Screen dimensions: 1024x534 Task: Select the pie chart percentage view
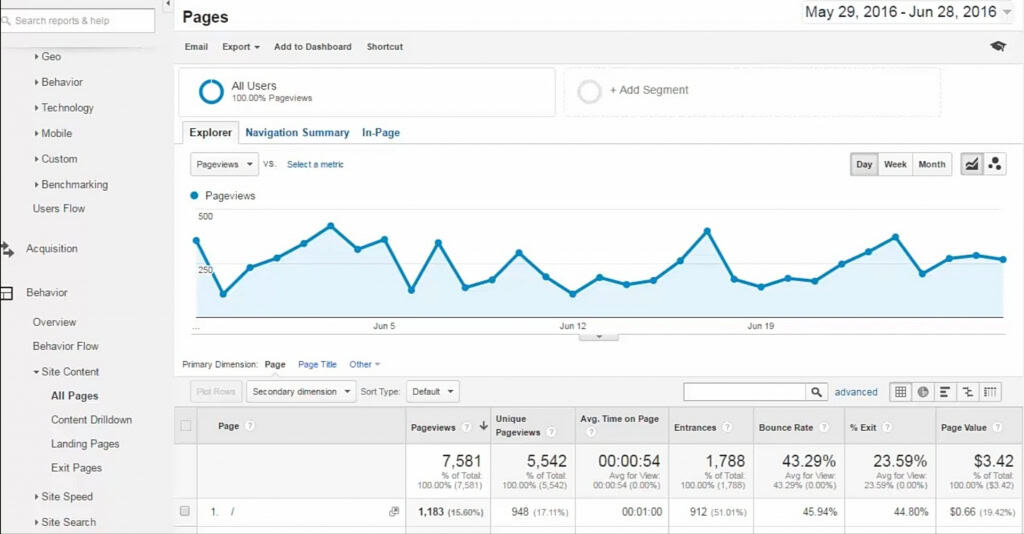(923, 392)
